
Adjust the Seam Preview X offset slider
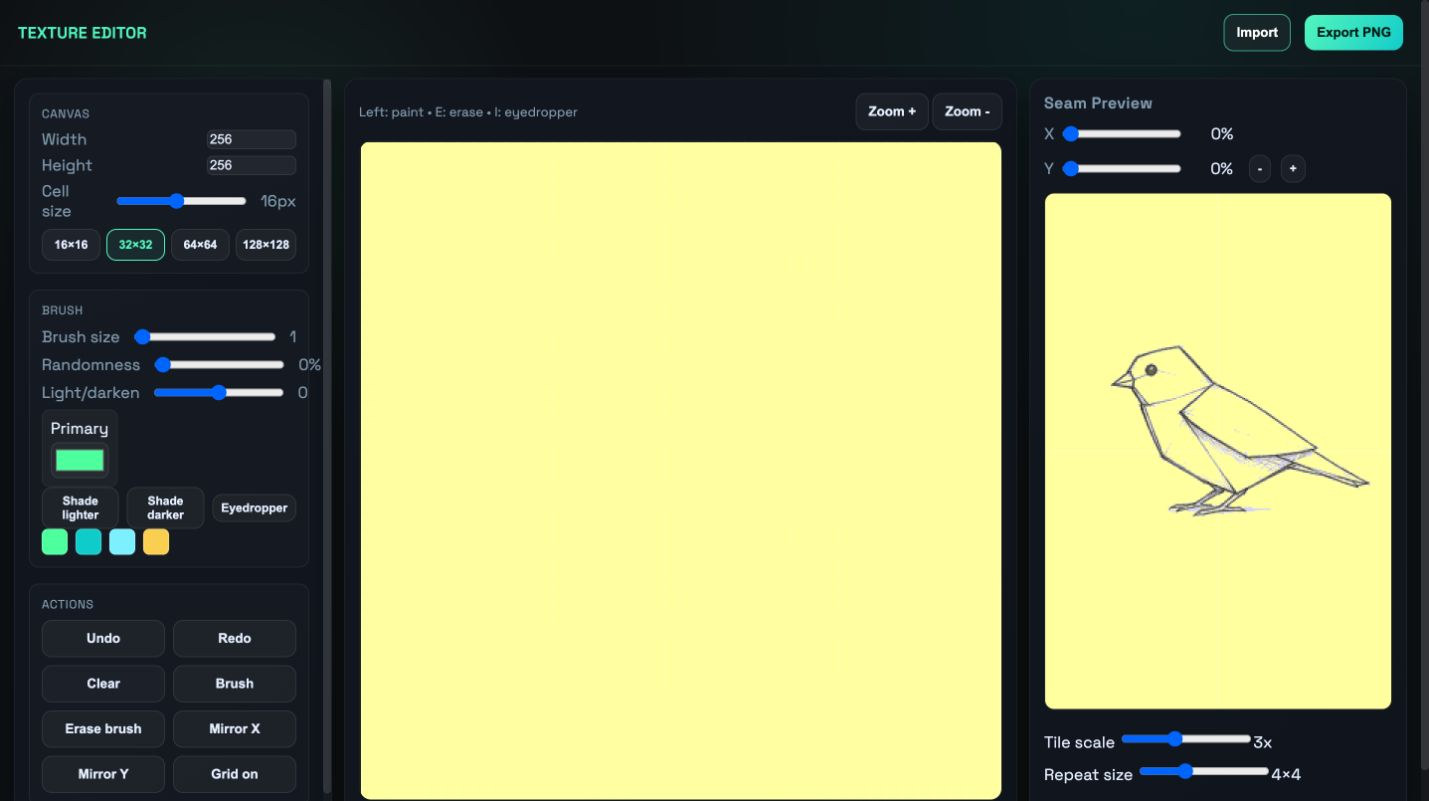pyautogui.click(x=1121, y=134)
